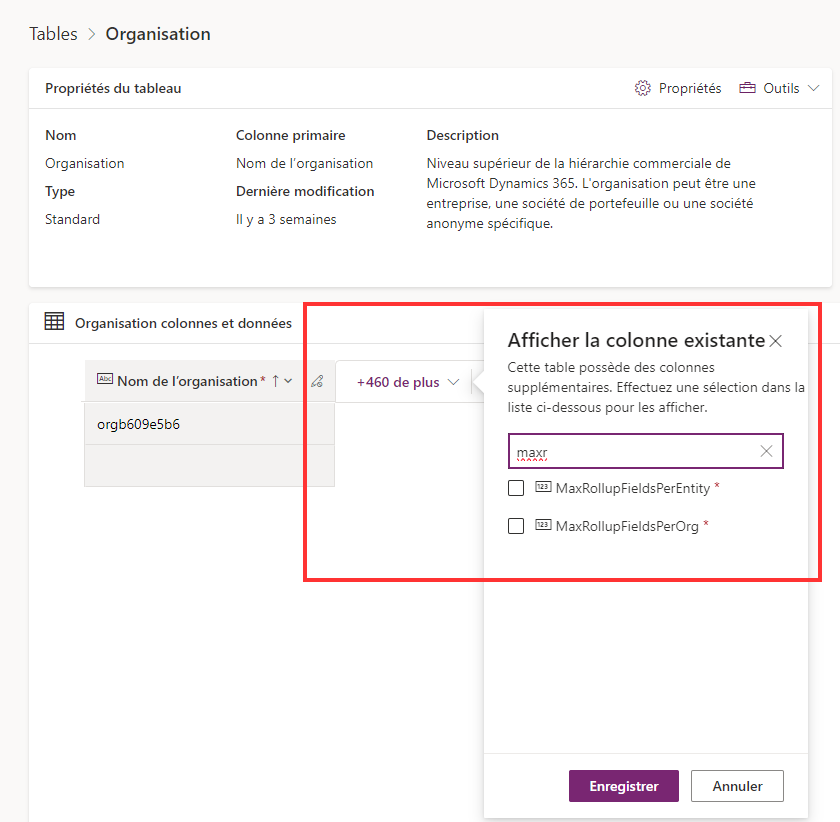The width and height of the screenshot is (840, 822).
Task: Check the MaxRollupFieldsPerEntity checkbox
Action: click(x=516, y=488)
